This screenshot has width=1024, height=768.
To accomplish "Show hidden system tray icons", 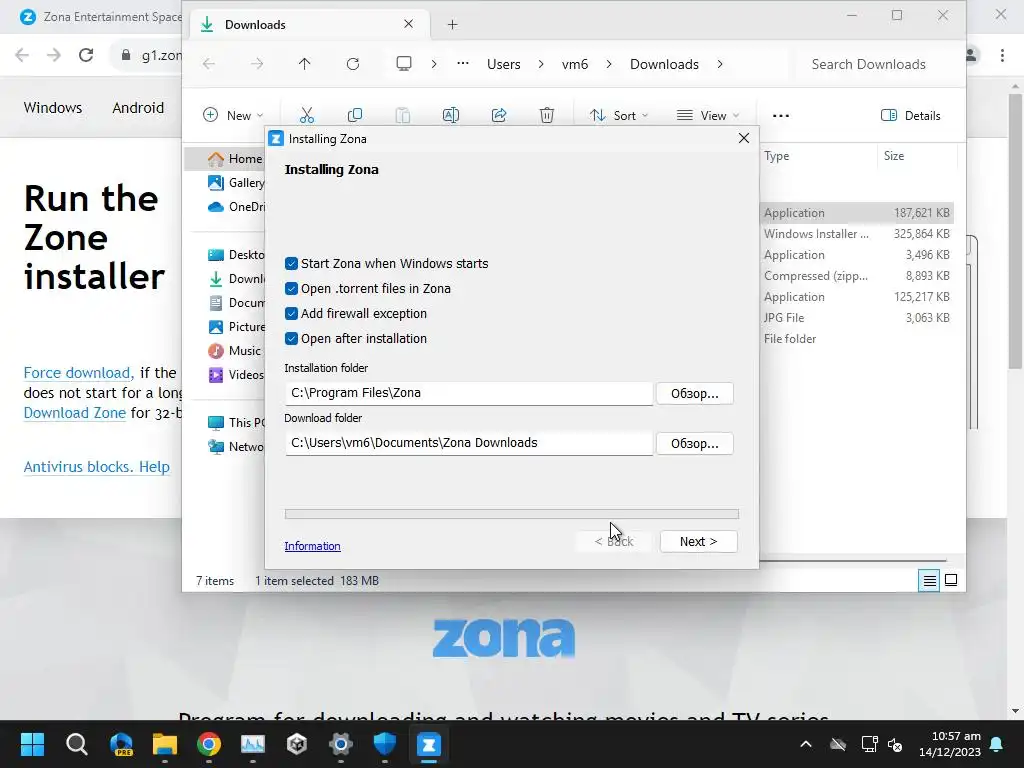I will click(x=806, y=744).
